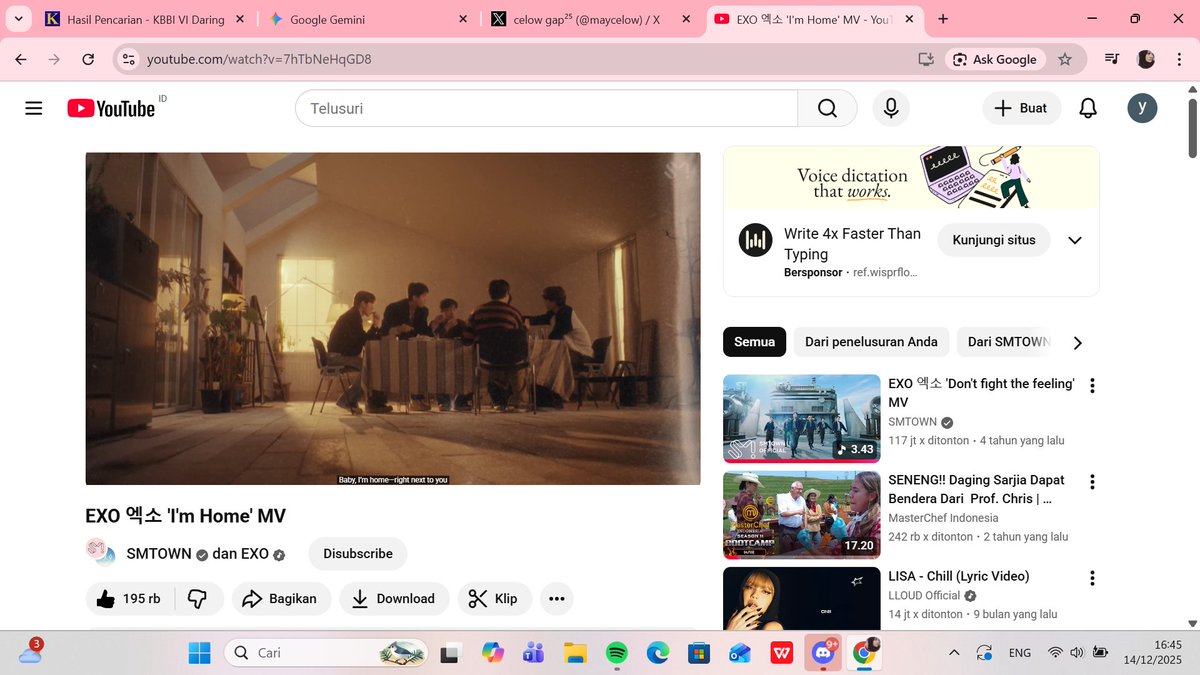This screenshot has height=675, width=1200.
Task: Open options for the 'Don't fight the feeling' video
Action: 1092,385
